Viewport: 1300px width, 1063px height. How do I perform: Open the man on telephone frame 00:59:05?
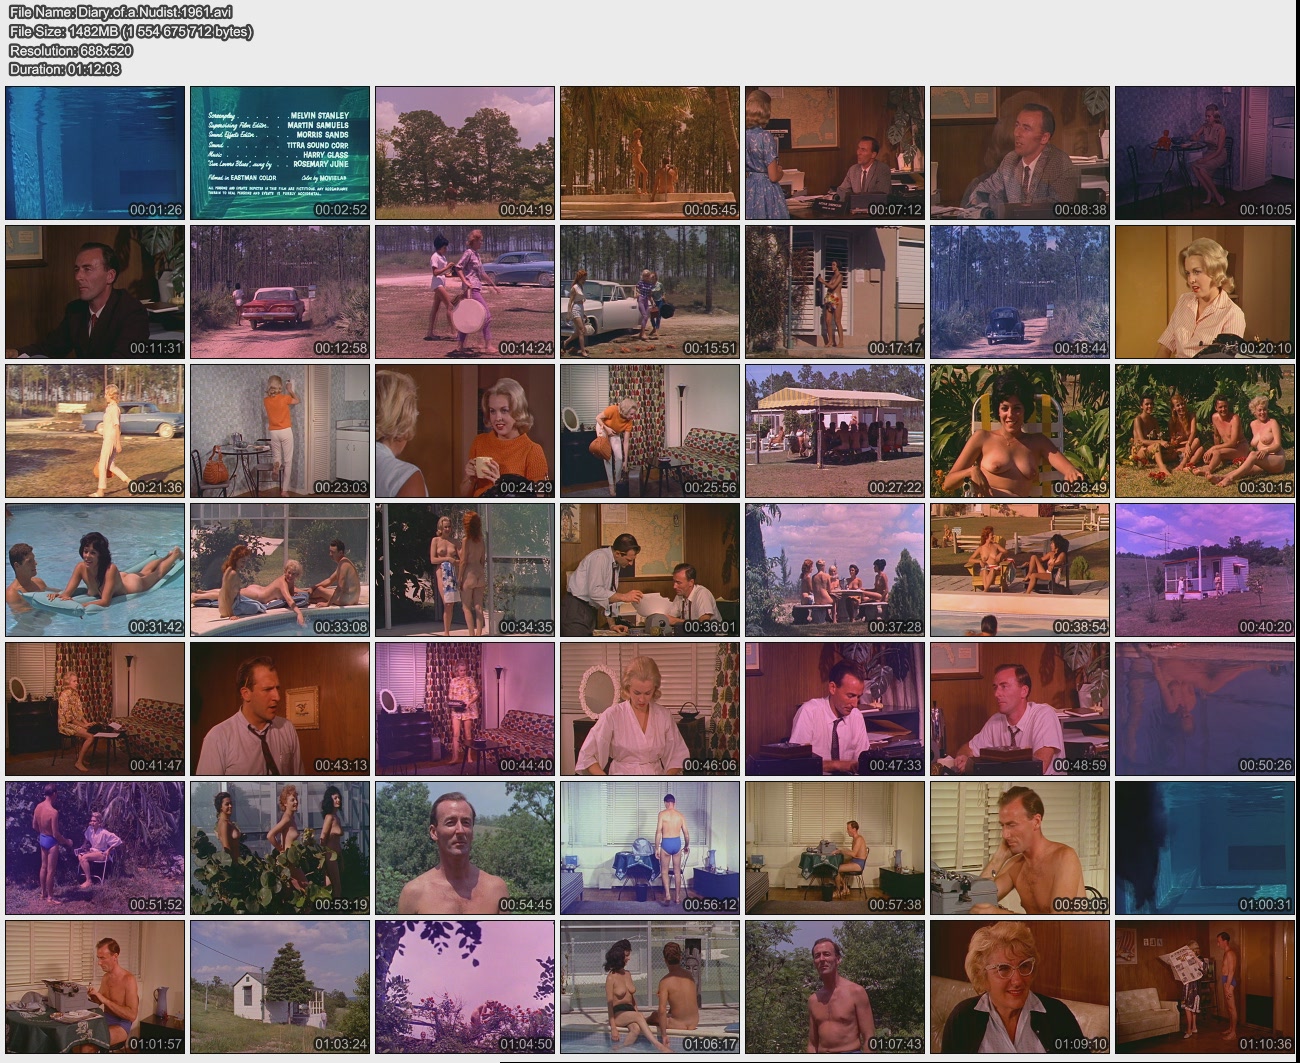[1019, 847]
